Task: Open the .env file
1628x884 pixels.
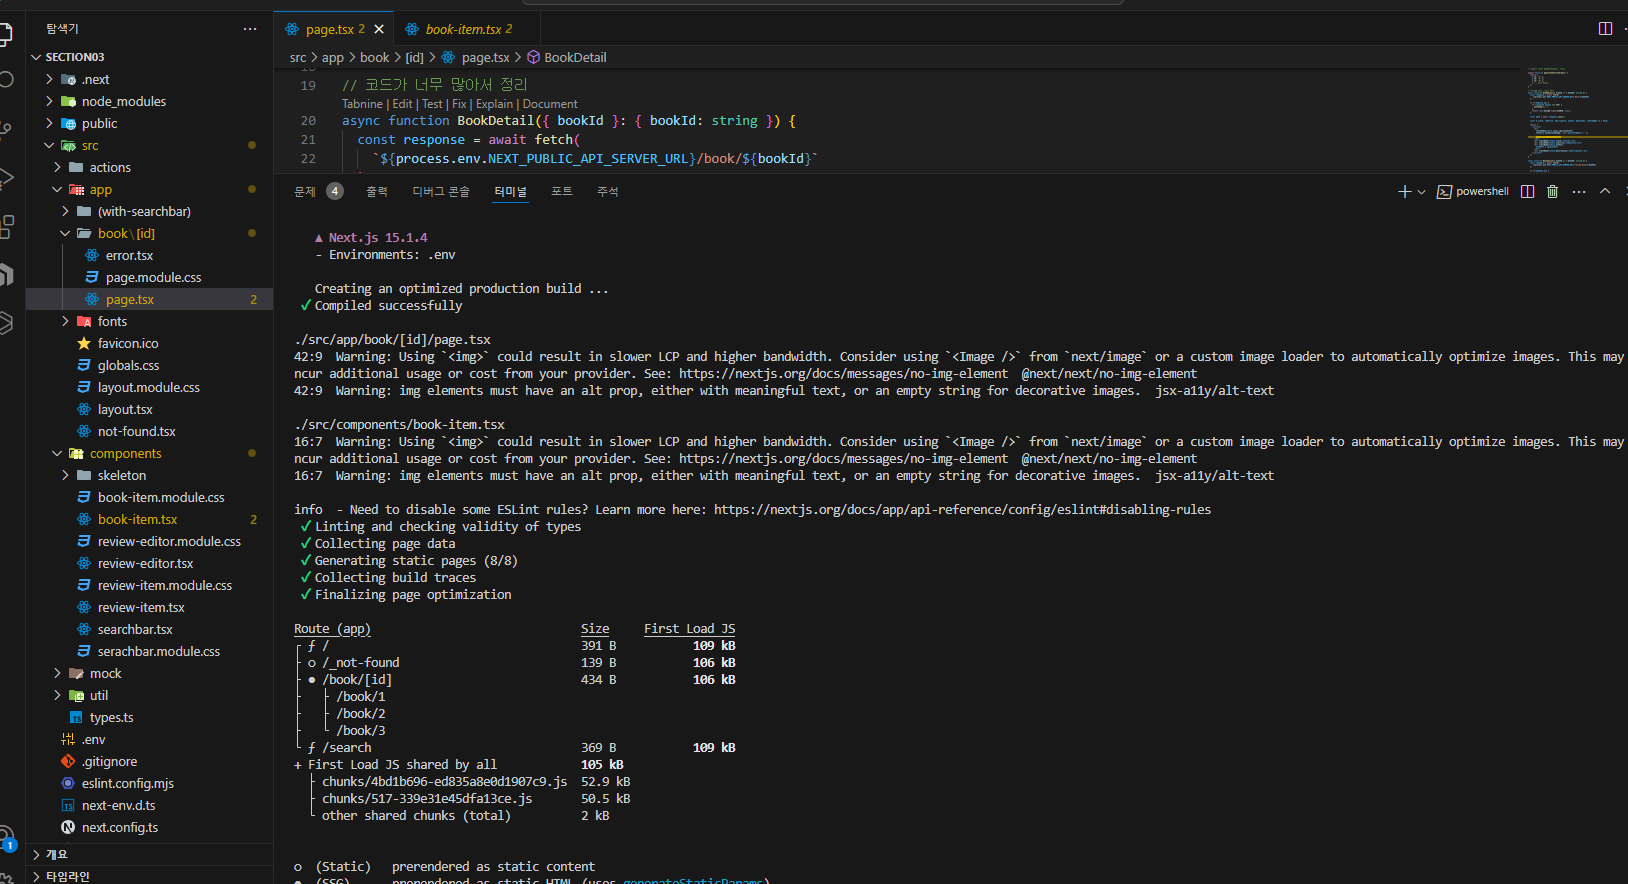Action: [149, 739]
